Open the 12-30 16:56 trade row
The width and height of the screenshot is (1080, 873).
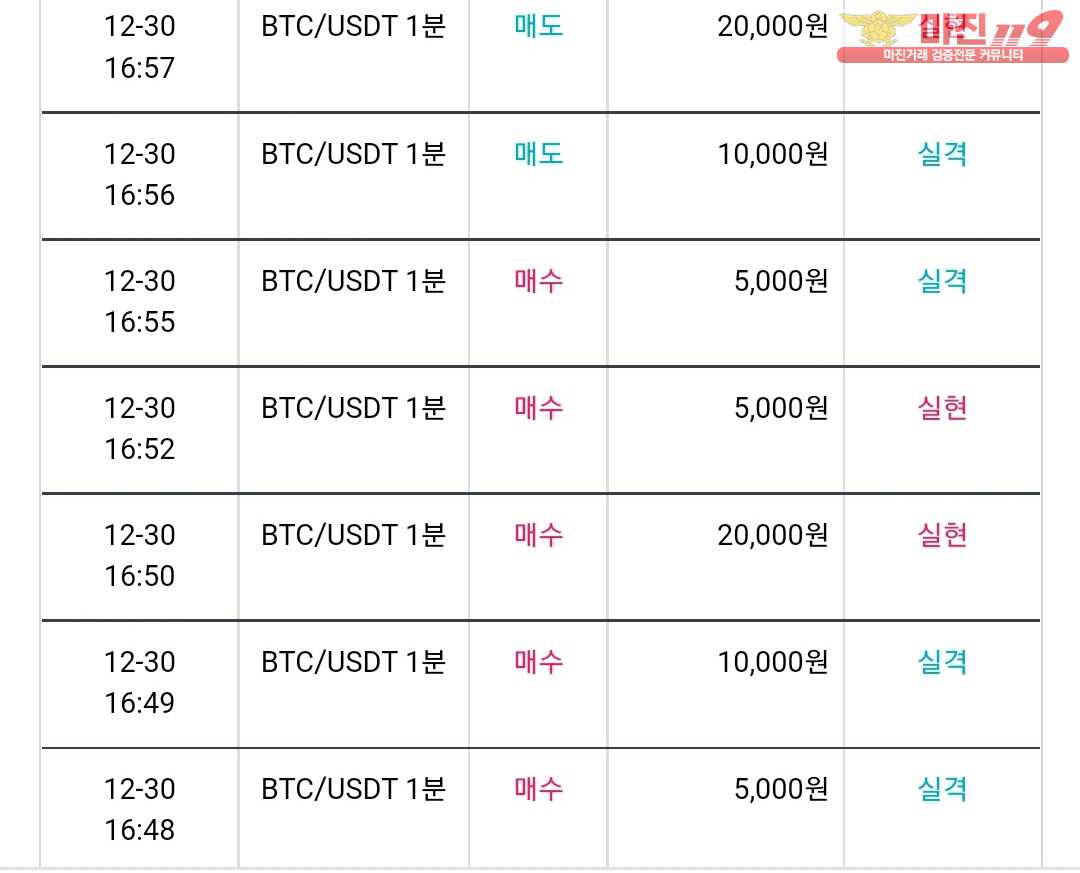(541, 176)
